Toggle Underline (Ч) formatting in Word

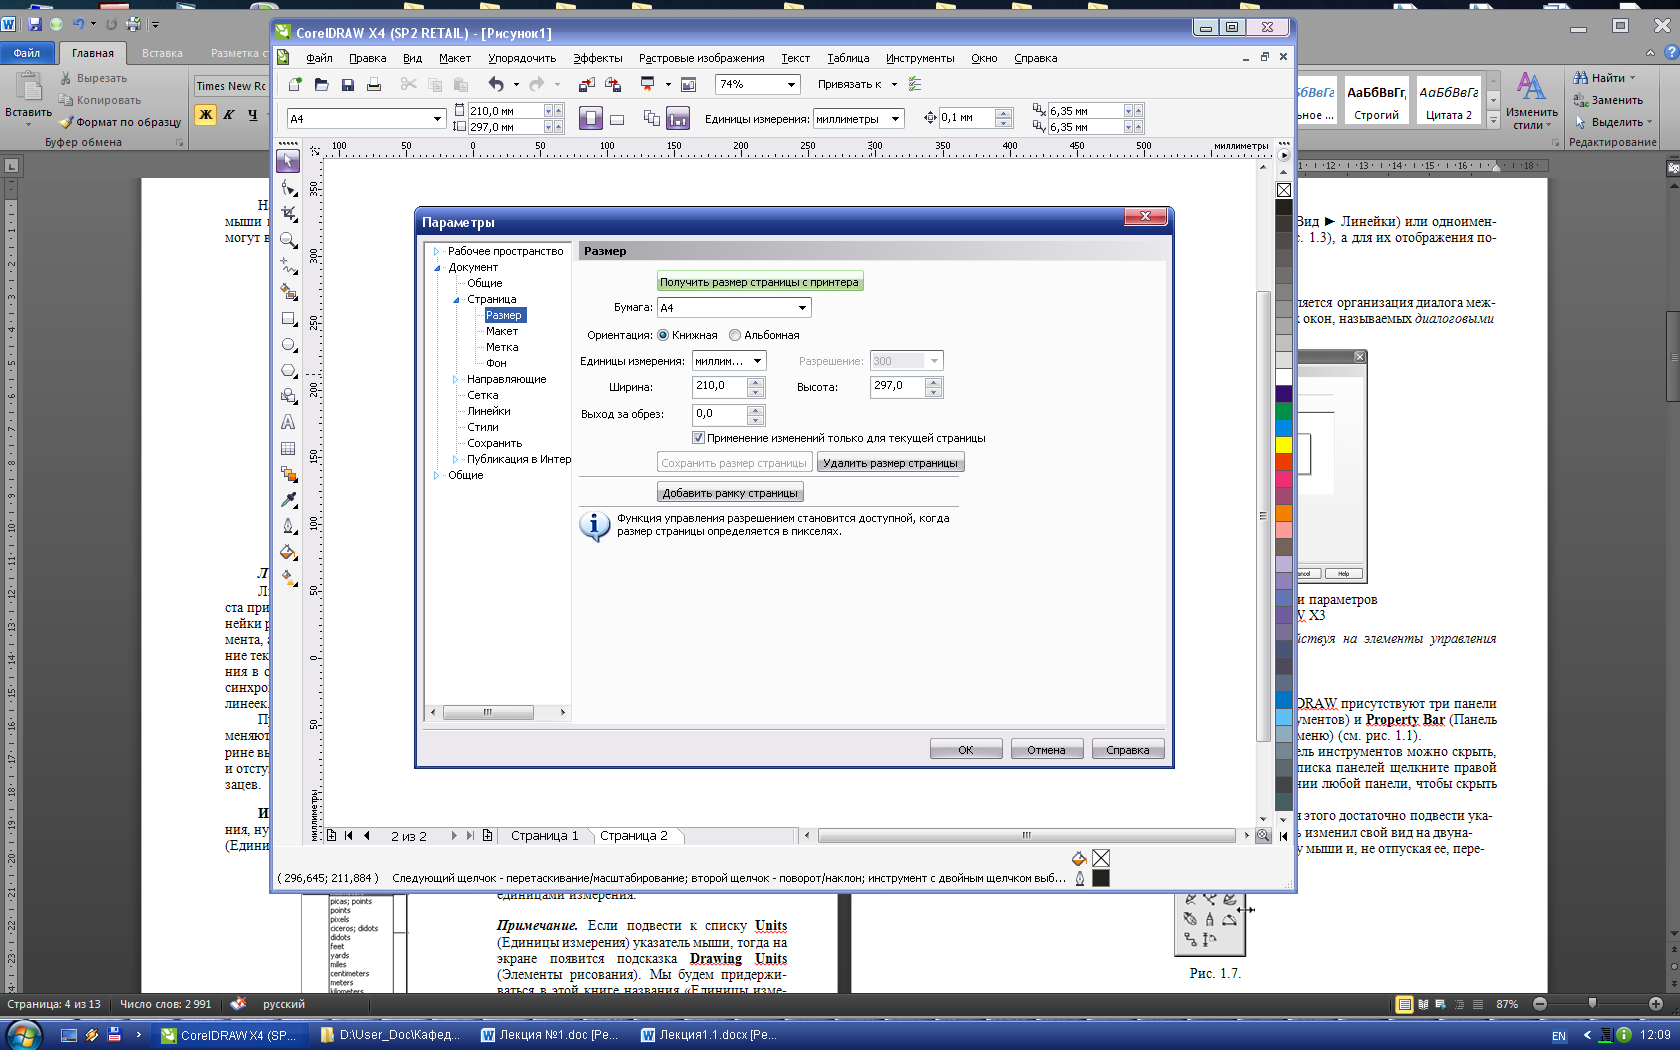[x=252, y=115]
